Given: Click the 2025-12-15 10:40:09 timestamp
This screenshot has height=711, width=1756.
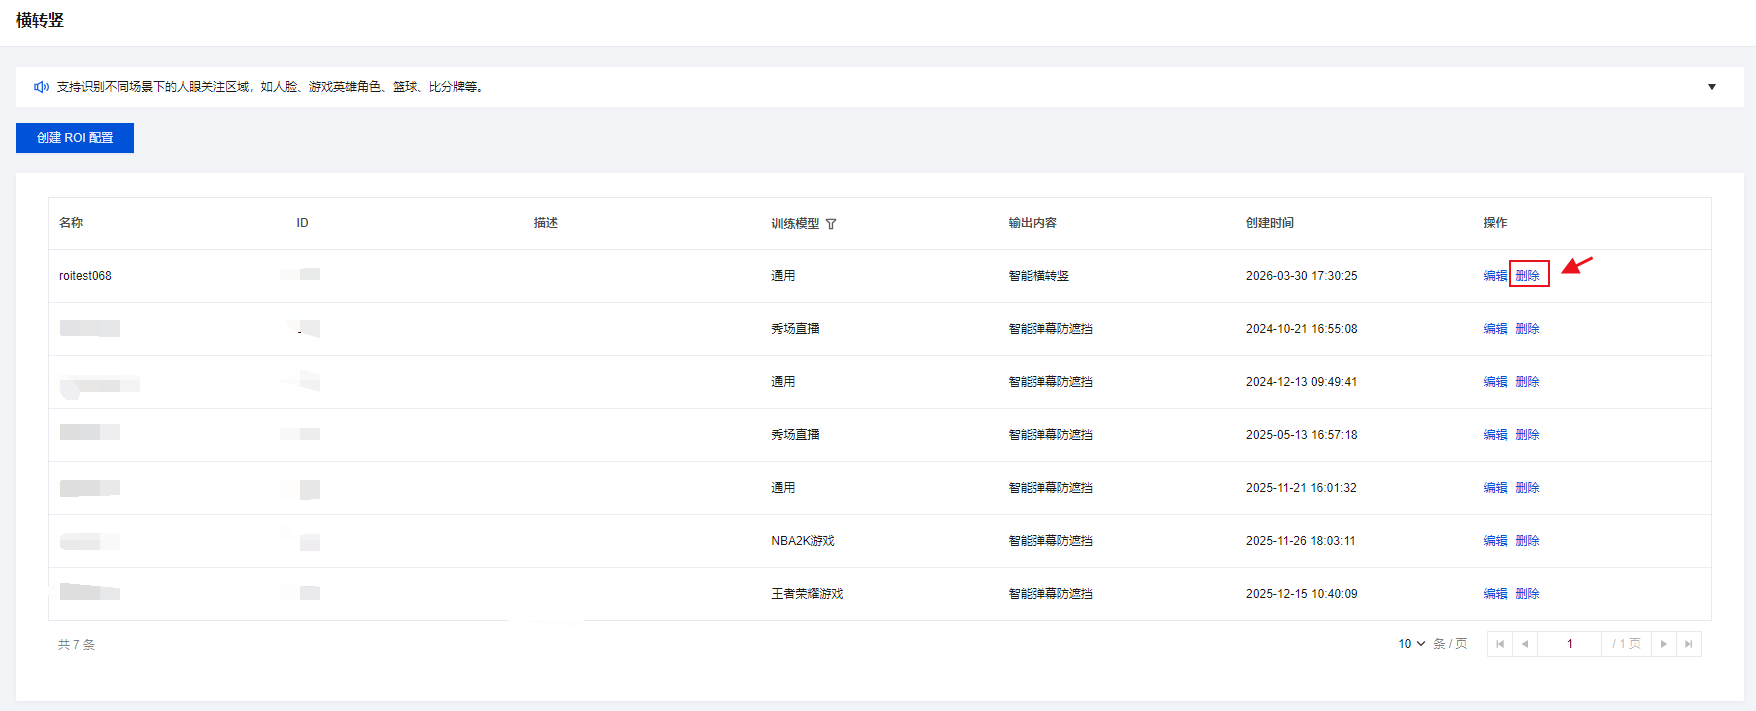Looking at the screenshot, I should 1302,594.
